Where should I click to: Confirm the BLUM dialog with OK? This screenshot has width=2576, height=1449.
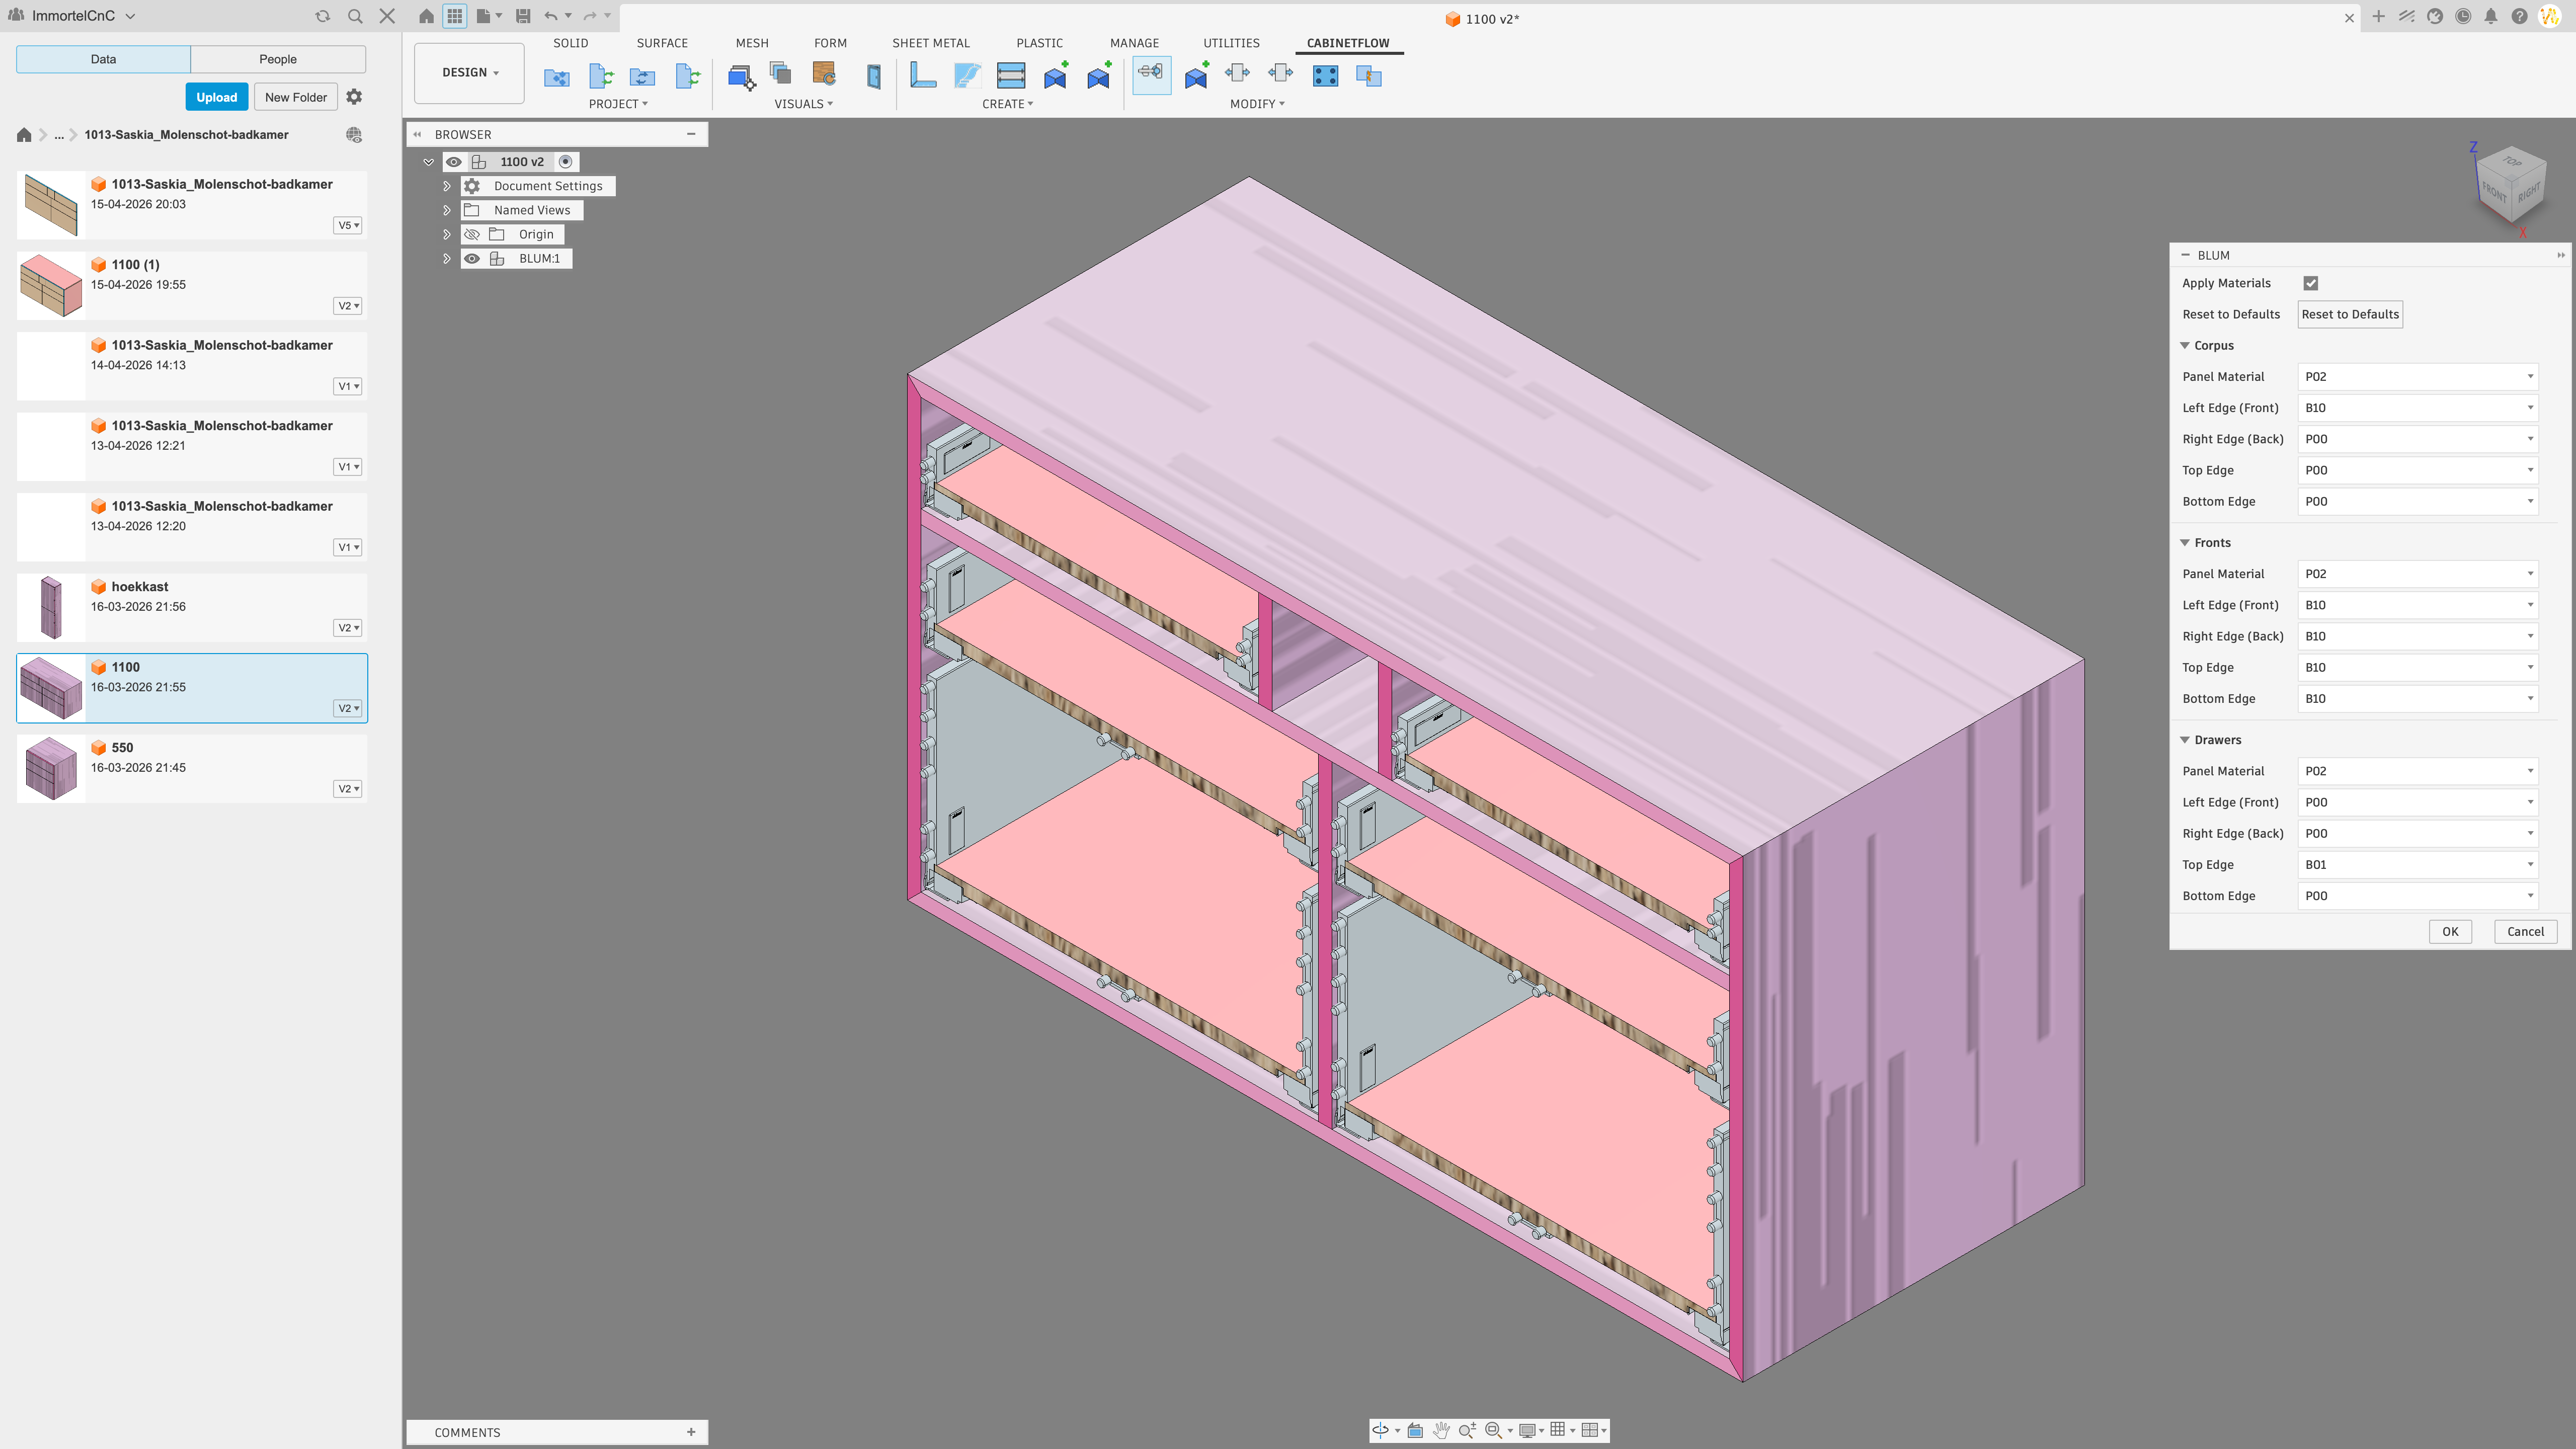coord(2450,932)
